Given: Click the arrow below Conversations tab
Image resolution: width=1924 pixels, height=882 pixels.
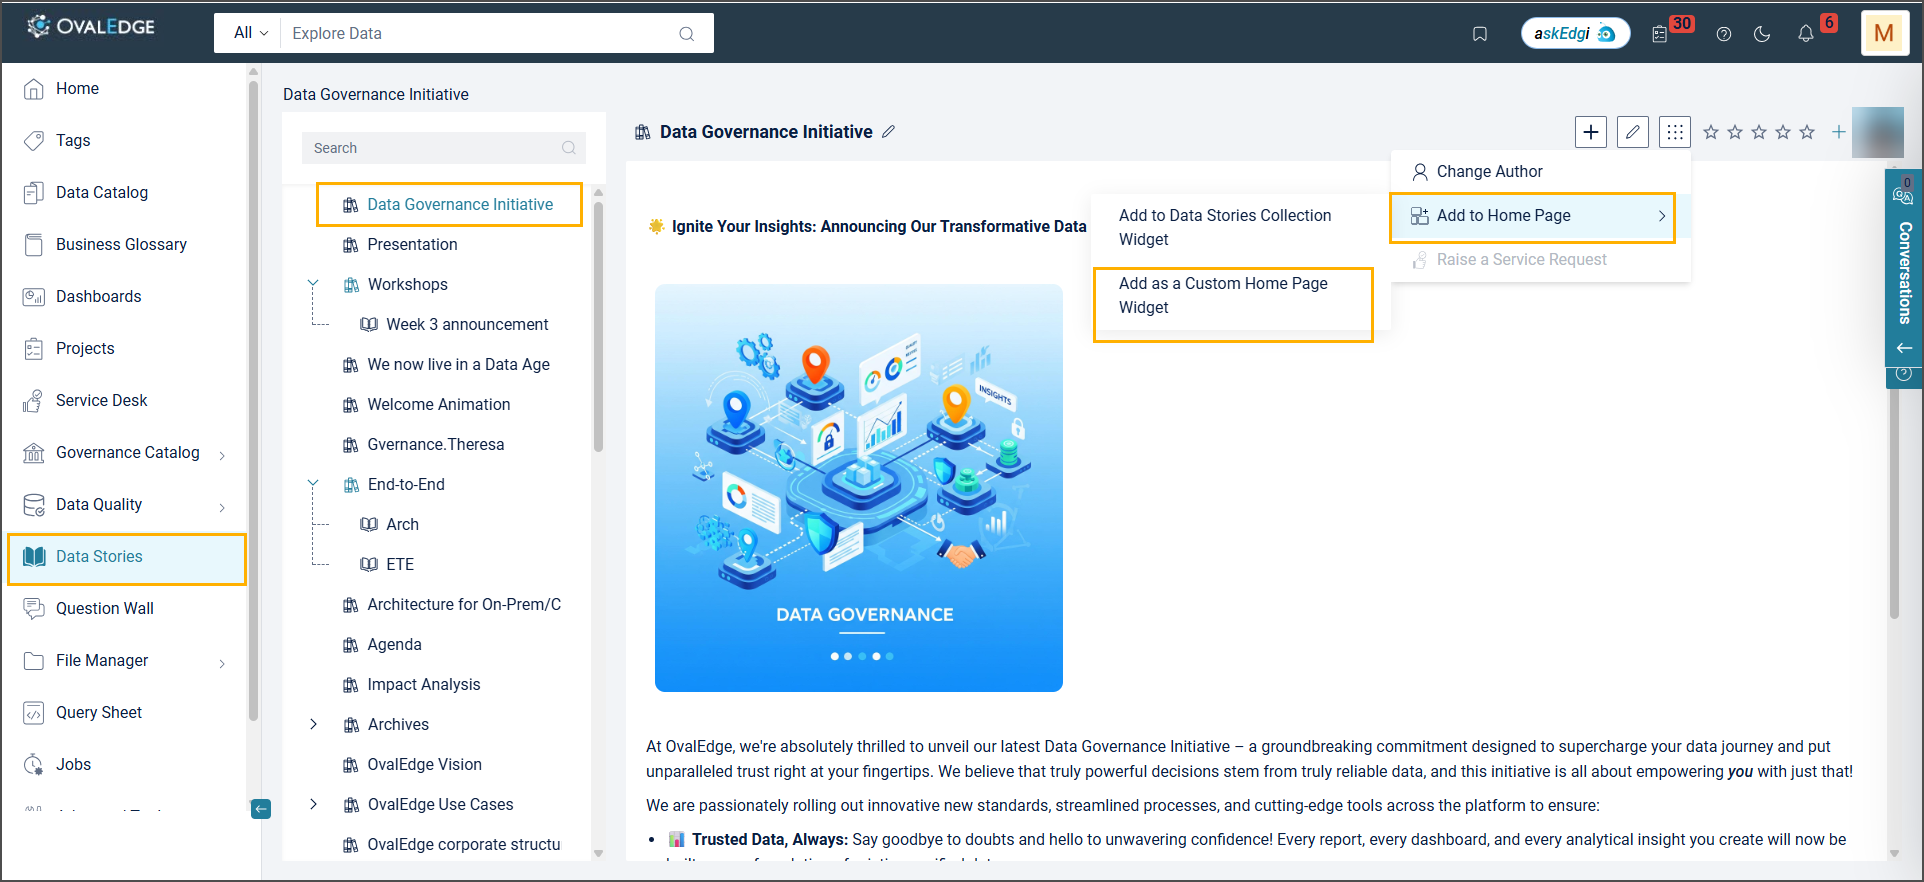Looking at the screenshot, I should [1904, 348].
